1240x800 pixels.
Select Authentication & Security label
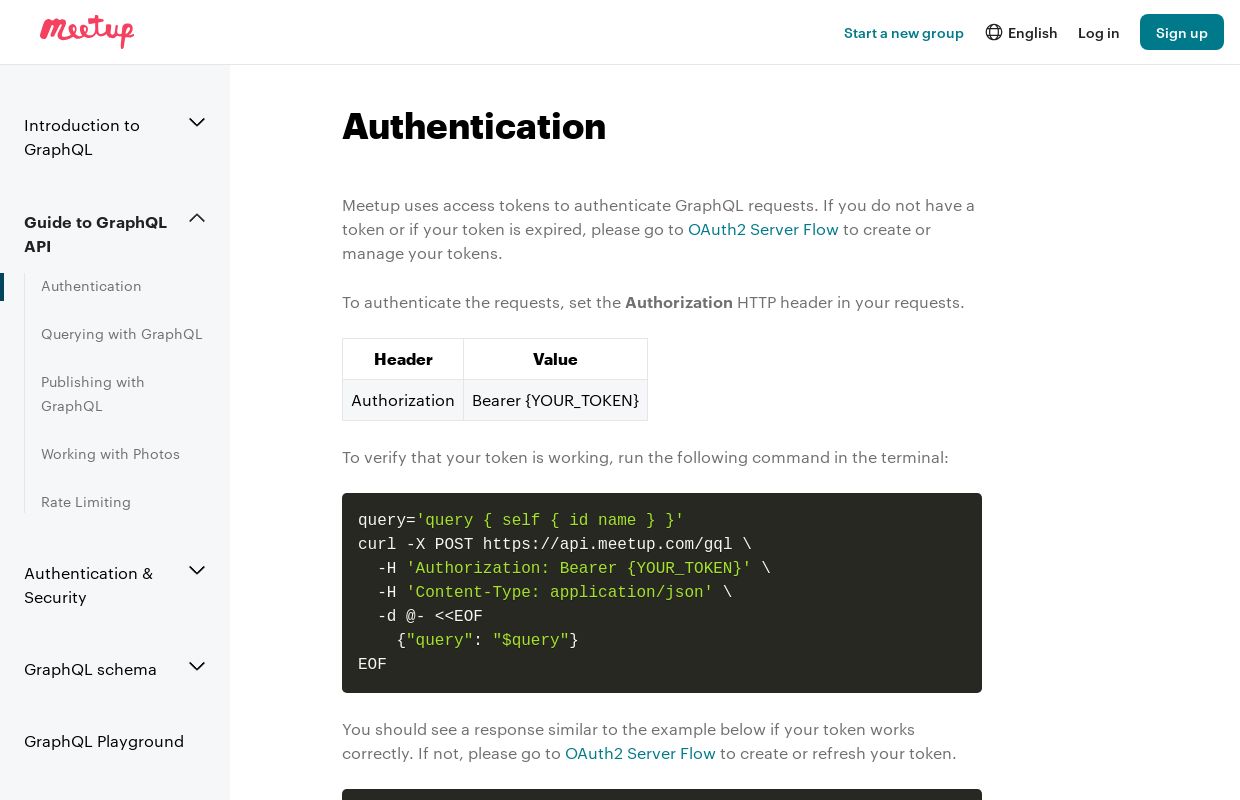[x=88, y=585]
